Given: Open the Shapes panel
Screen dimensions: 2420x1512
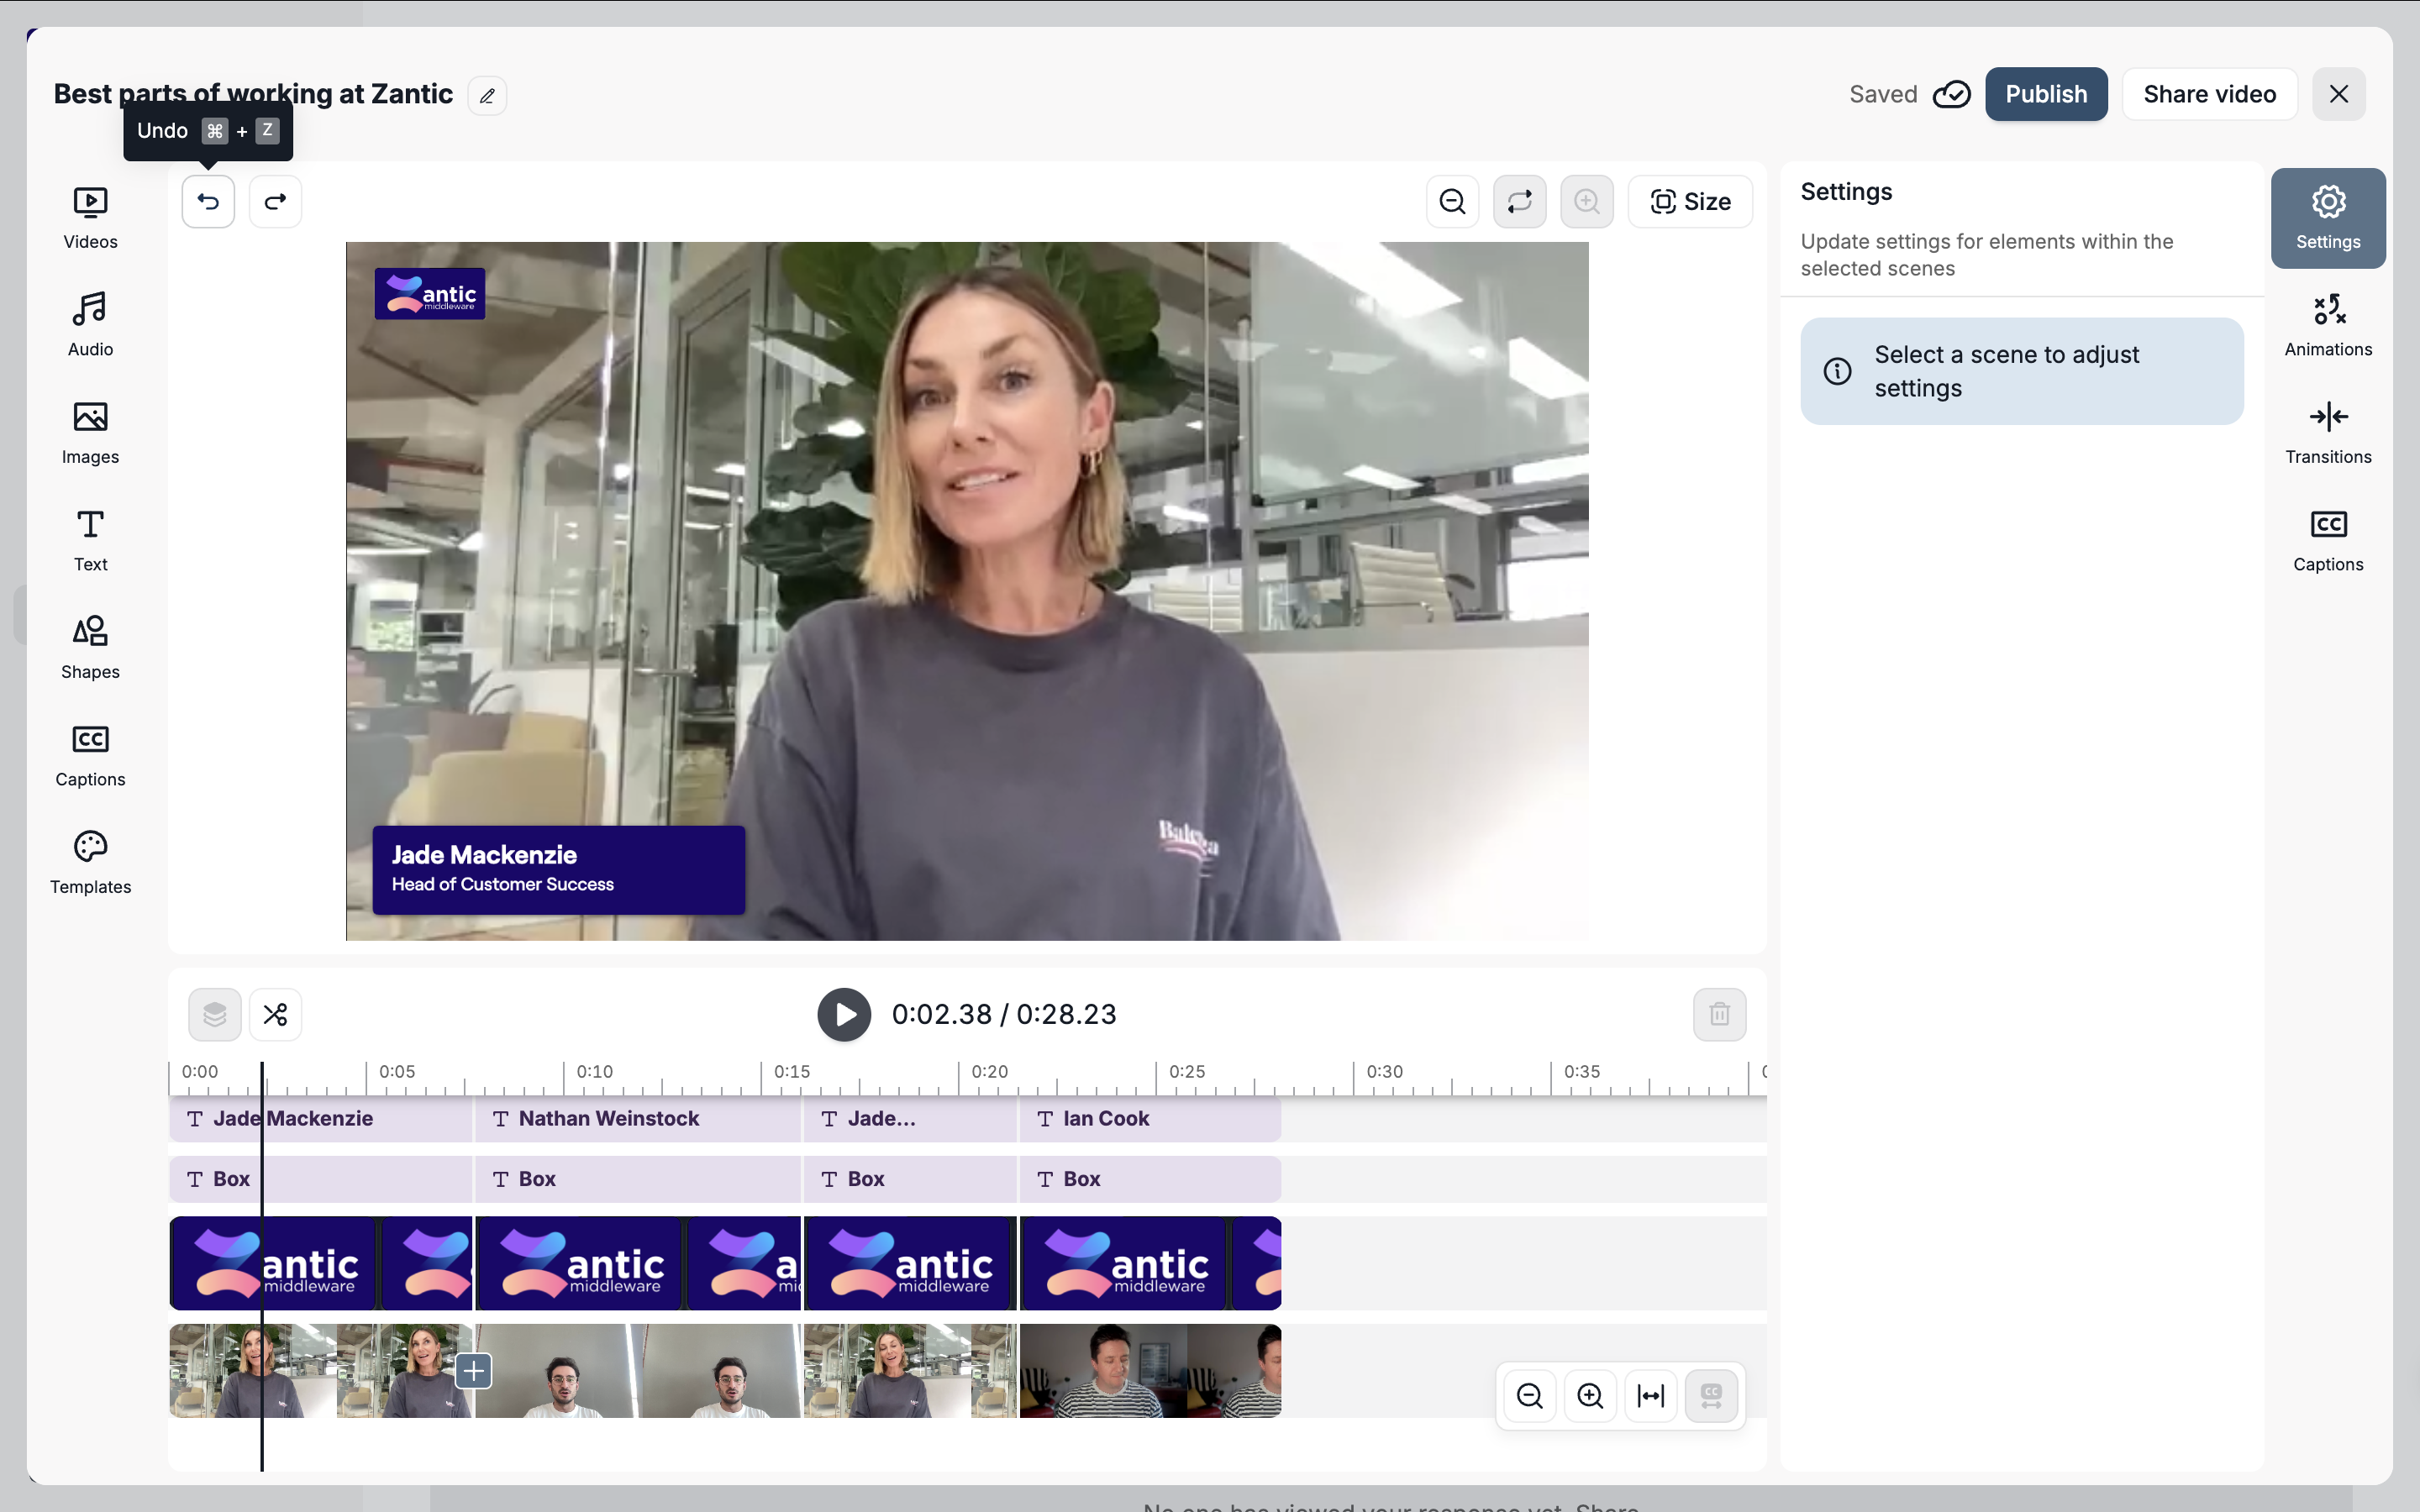Looking at the screenshot, I should tap(90, 647).
